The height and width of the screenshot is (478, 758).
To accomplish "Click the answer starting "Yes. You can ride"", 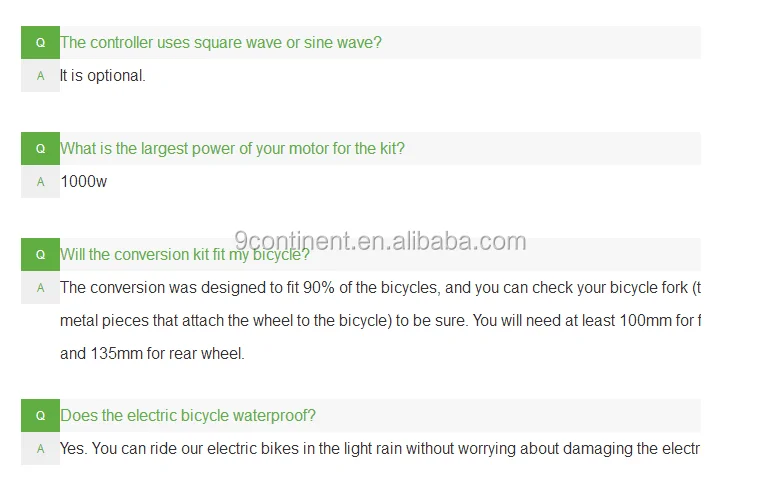I will (378, 449).
